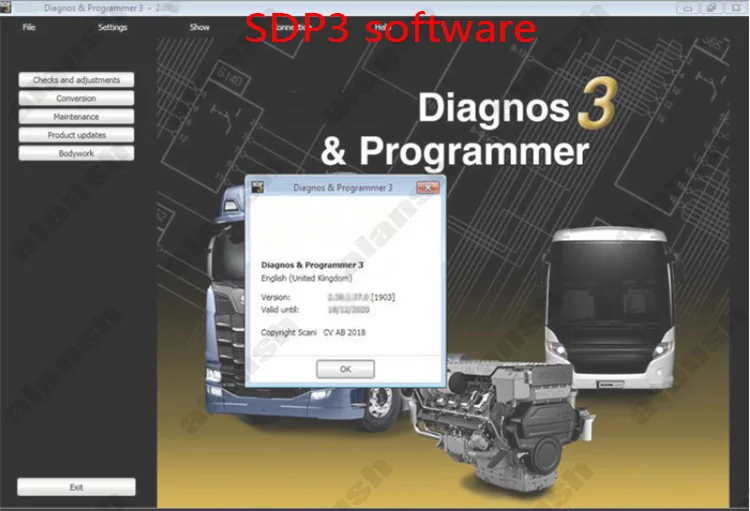The image size is (750, 511).
Task: Exit the application via Exit button
Action: click(x=77, y=487)
